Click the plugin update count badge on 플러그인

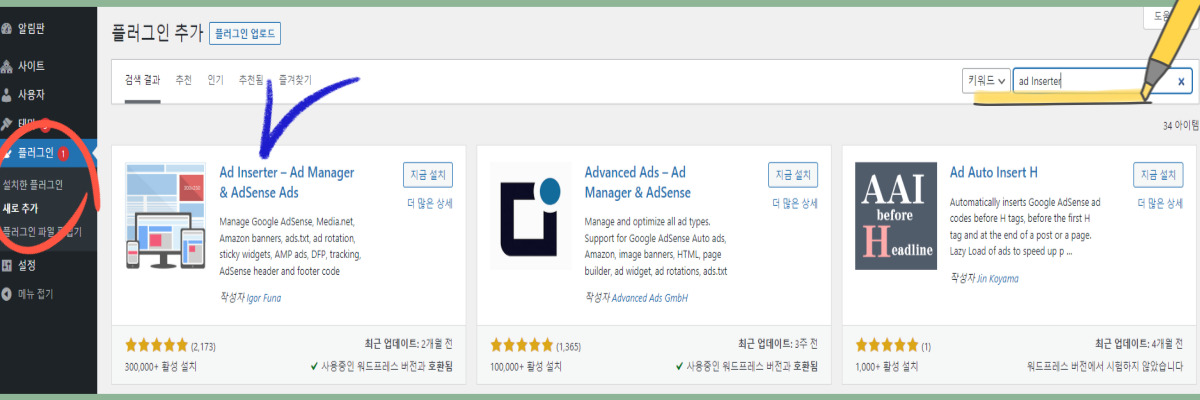click(x=63, y=154)
